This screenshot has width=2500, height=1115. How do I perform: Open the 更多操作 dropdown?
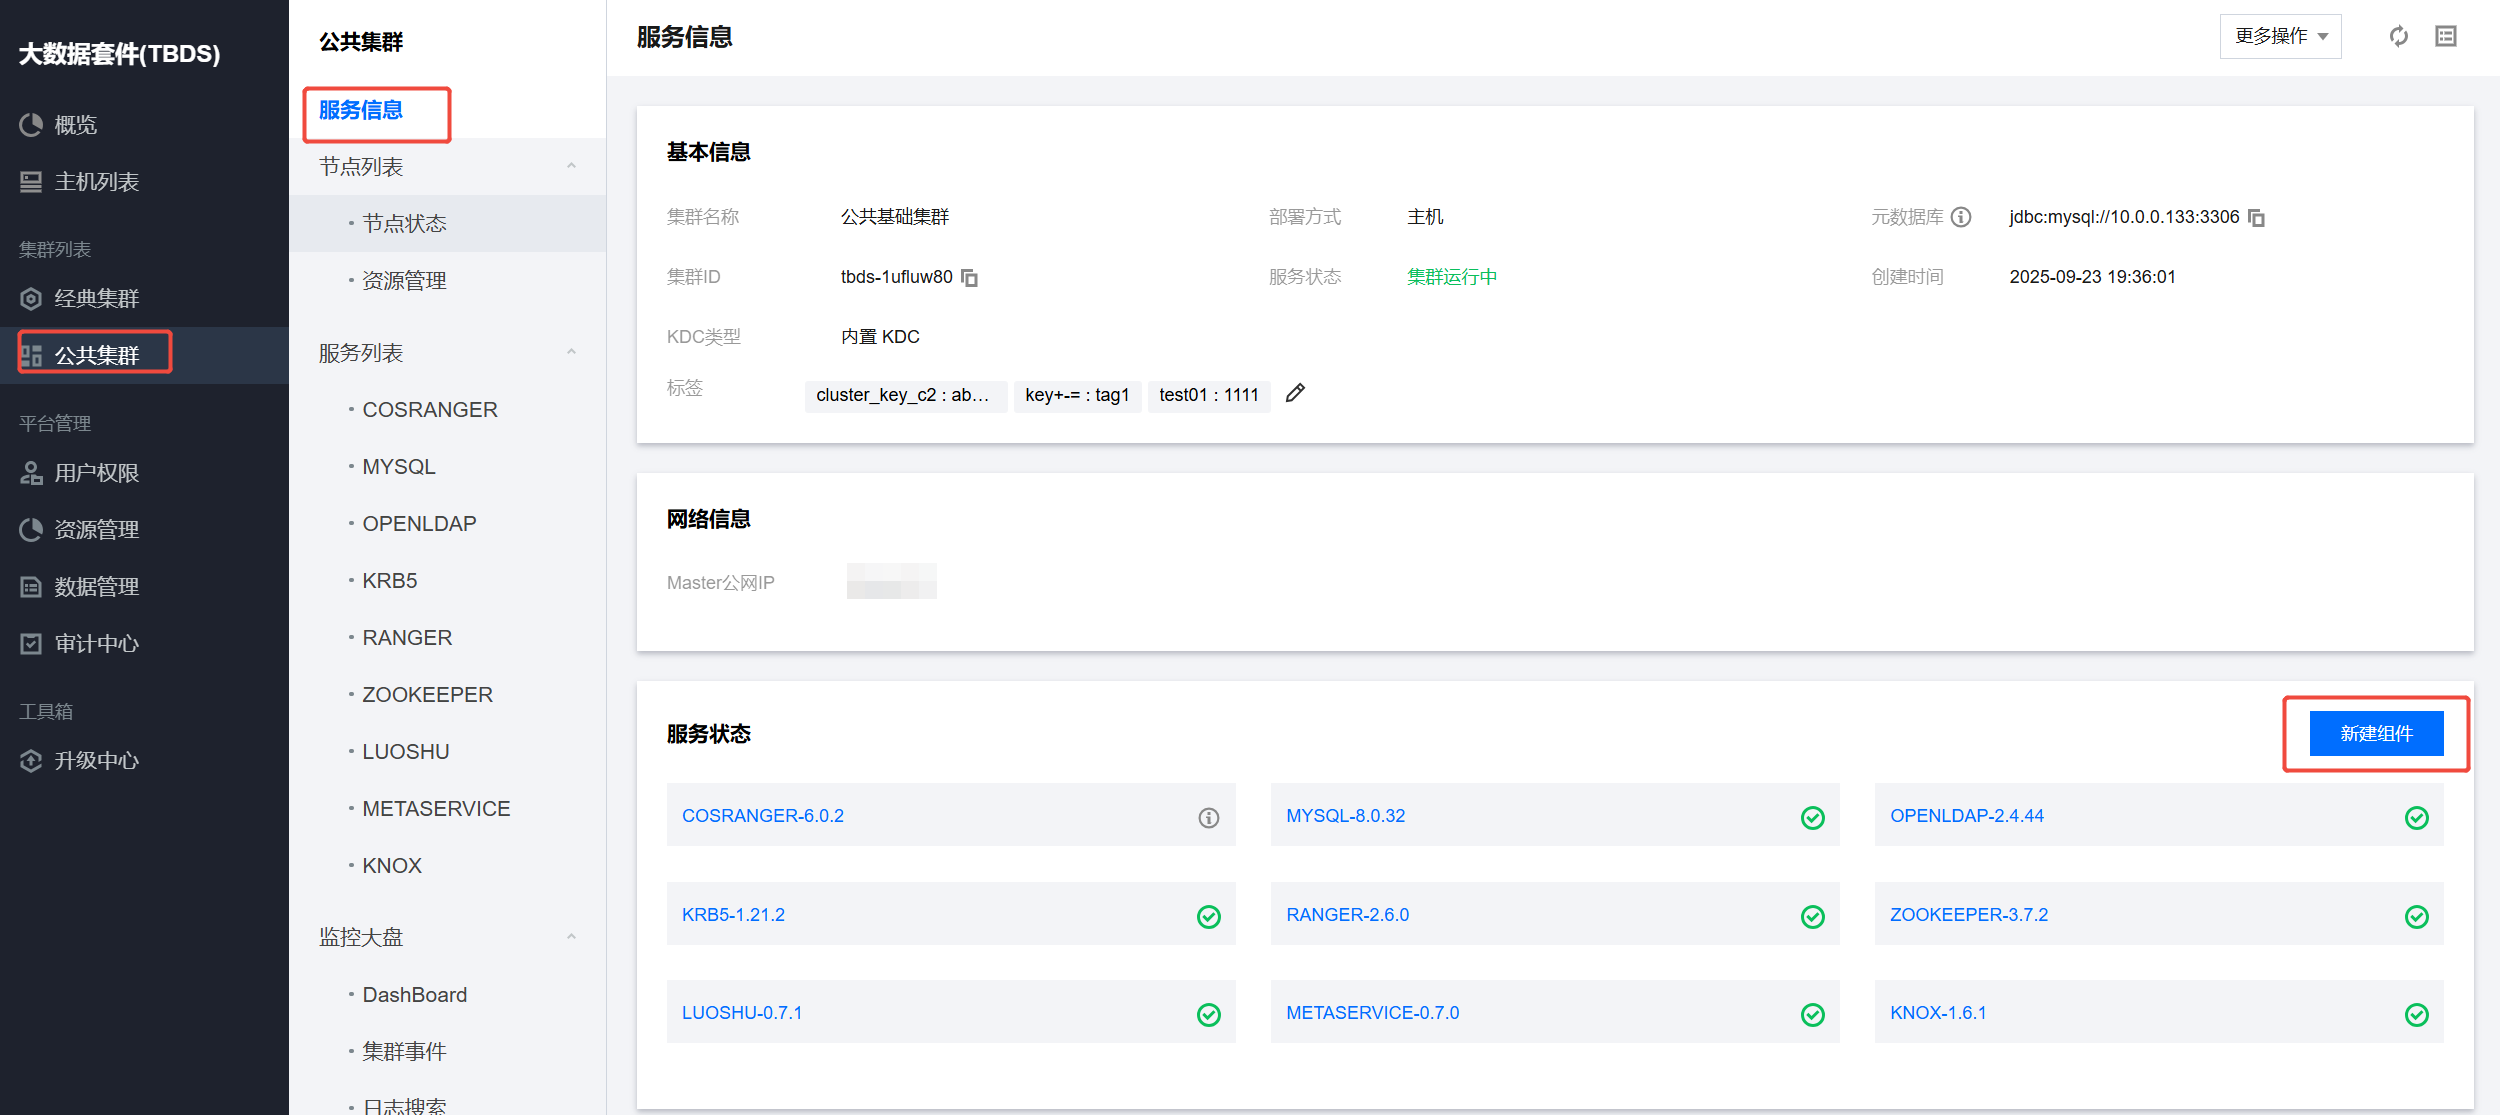pos(2280,37)
